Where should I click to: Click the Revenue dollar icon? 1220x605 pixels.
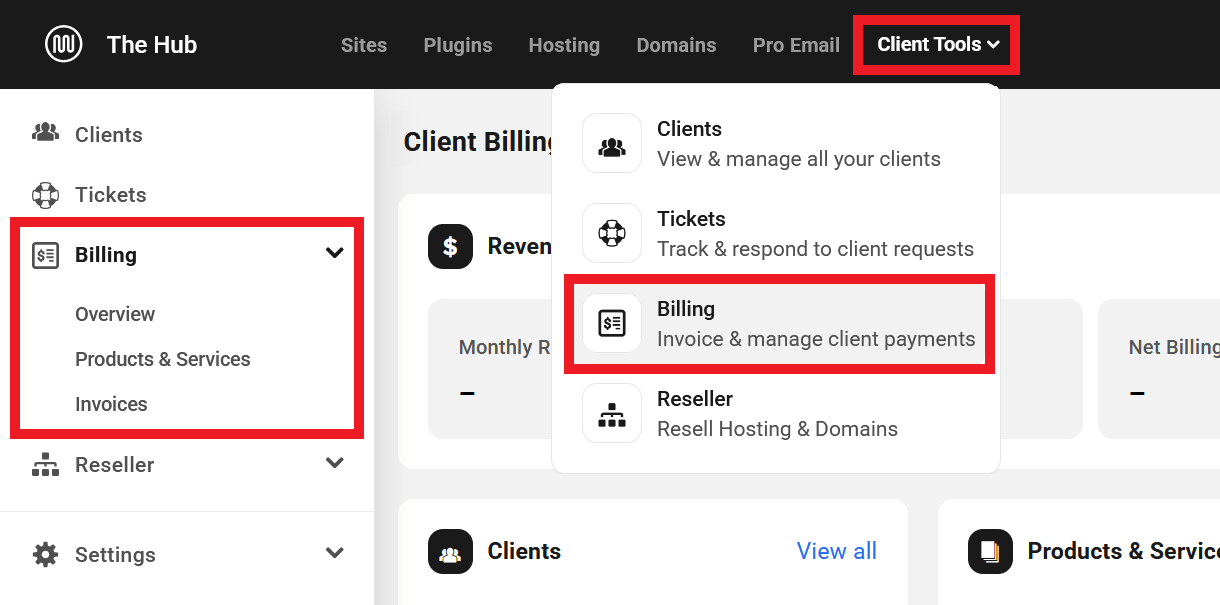tap(450, 246)
